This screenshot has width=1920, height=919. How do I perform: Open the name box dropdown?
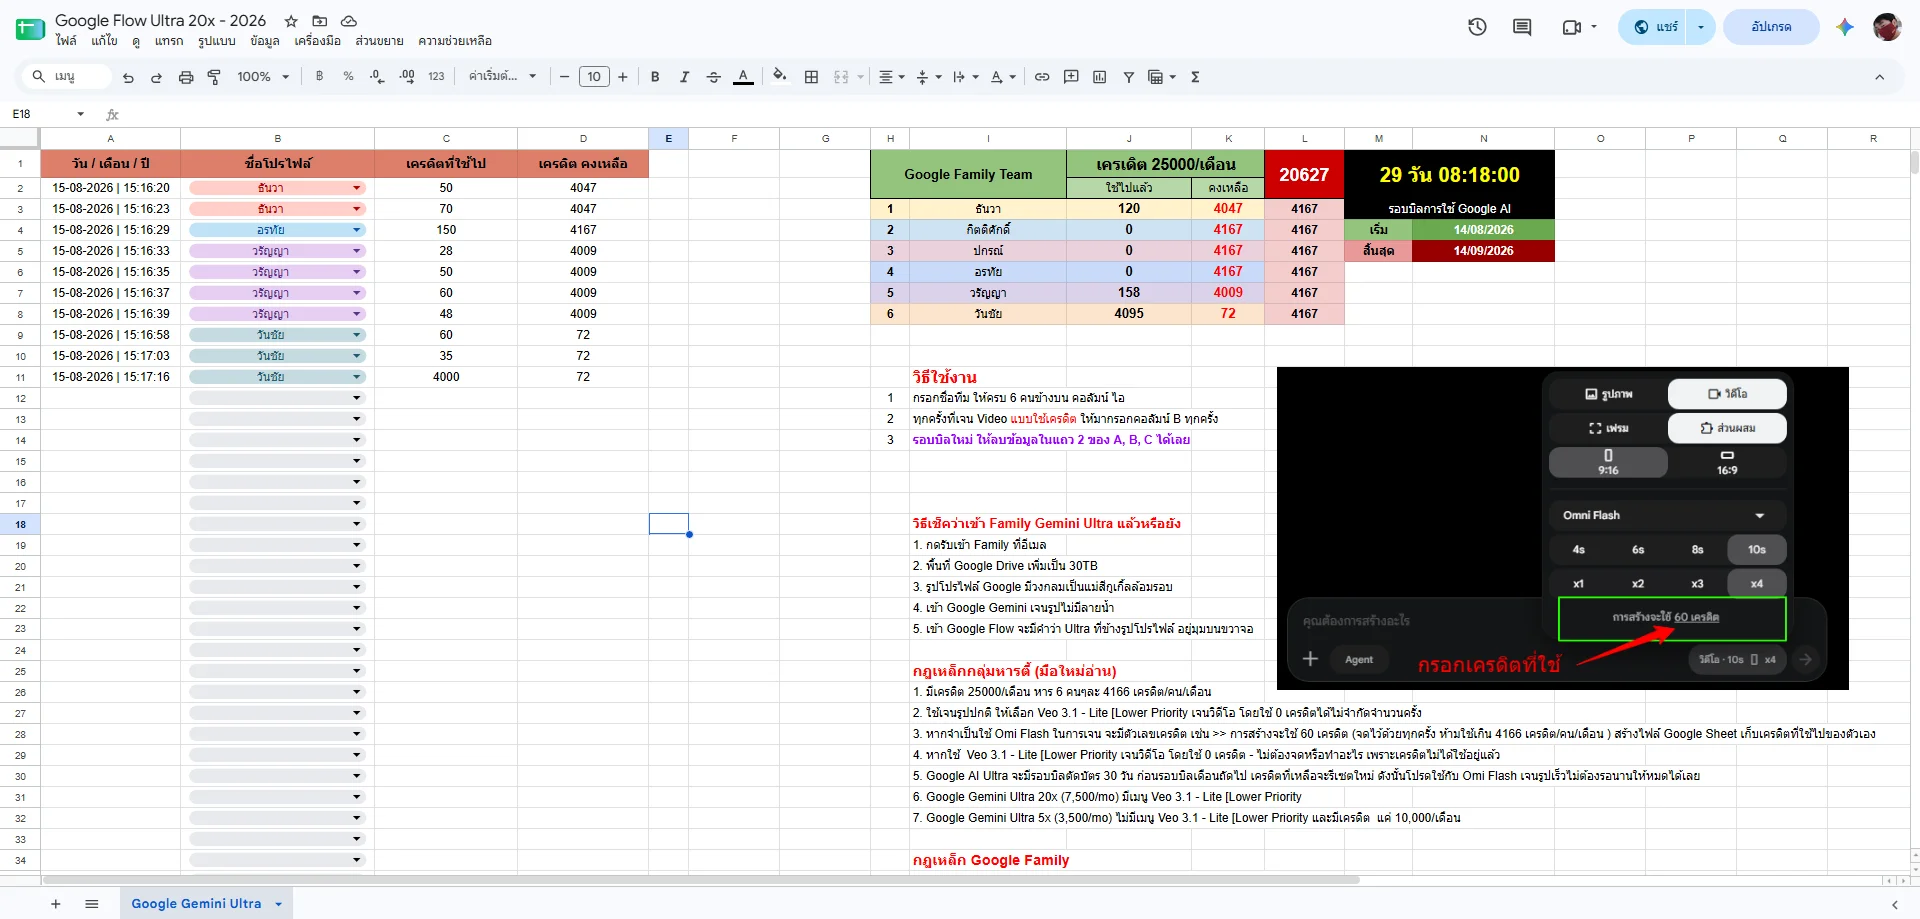coord(81,114)
